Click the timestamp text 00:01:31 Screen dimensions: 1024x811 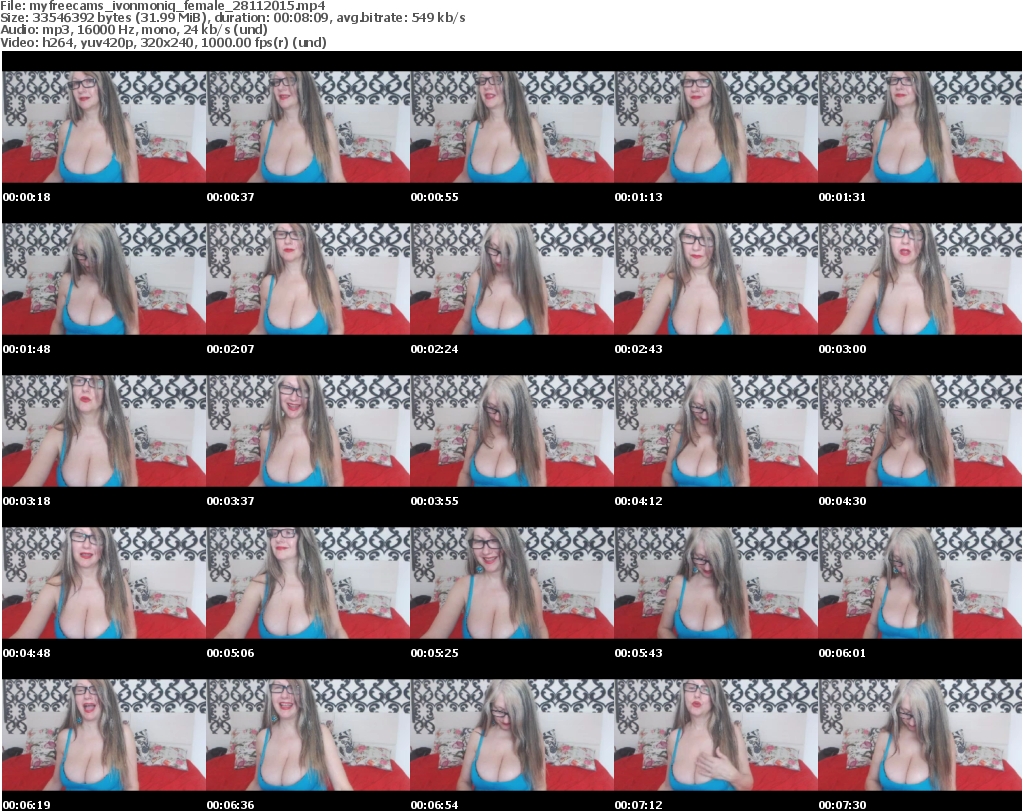[x=842, y=197]
